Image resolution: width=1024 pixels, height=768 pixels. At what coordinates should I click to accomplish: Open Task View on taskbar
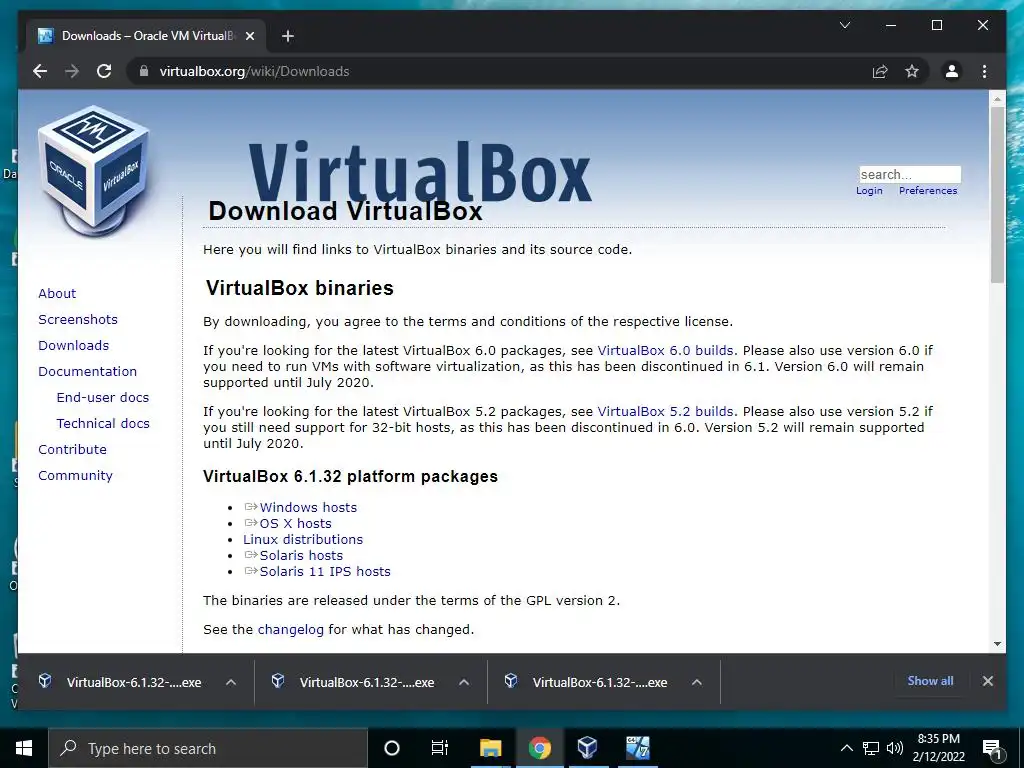440,748
